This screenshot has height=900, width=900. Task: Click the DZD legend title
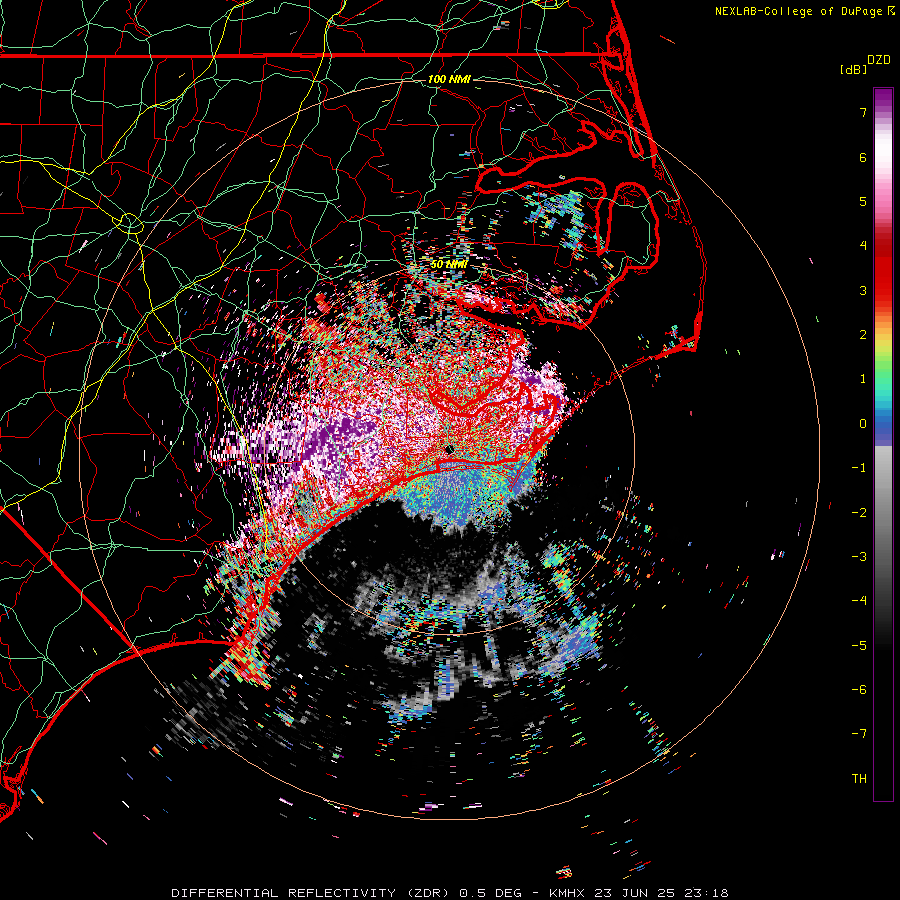[x=878, y=60]
